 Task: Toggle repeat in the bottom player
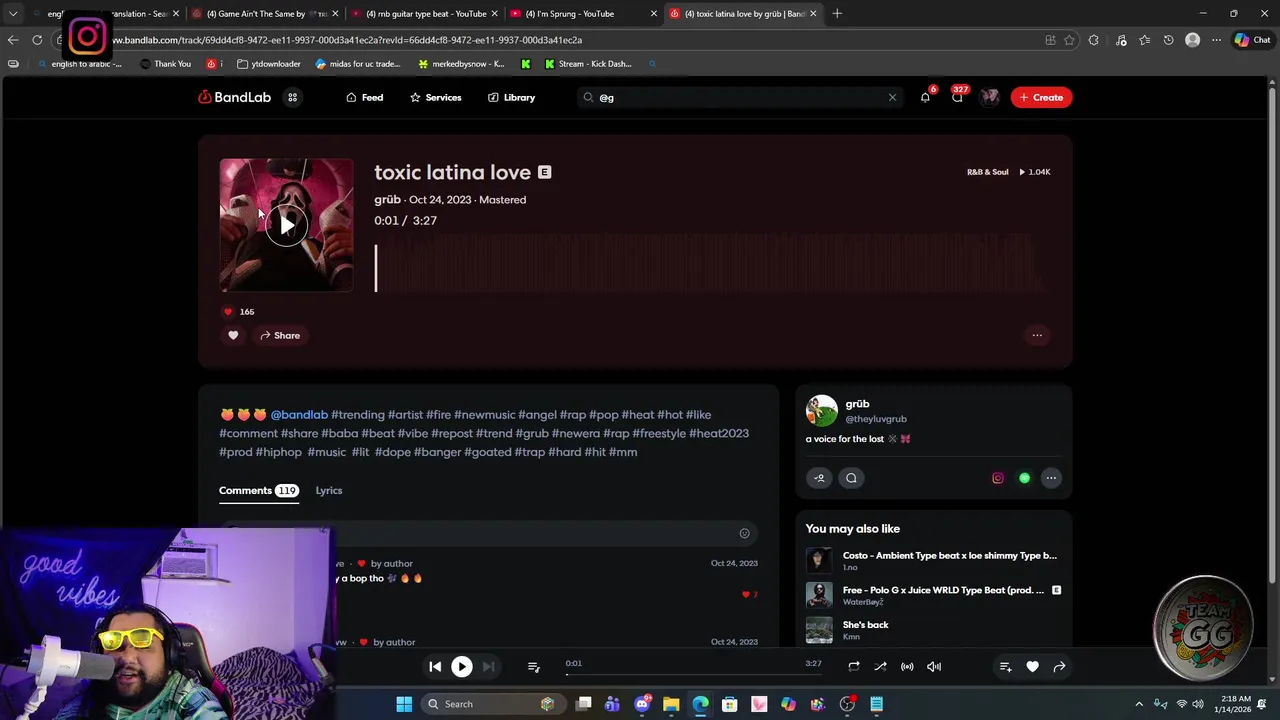(x=853, y=667)
